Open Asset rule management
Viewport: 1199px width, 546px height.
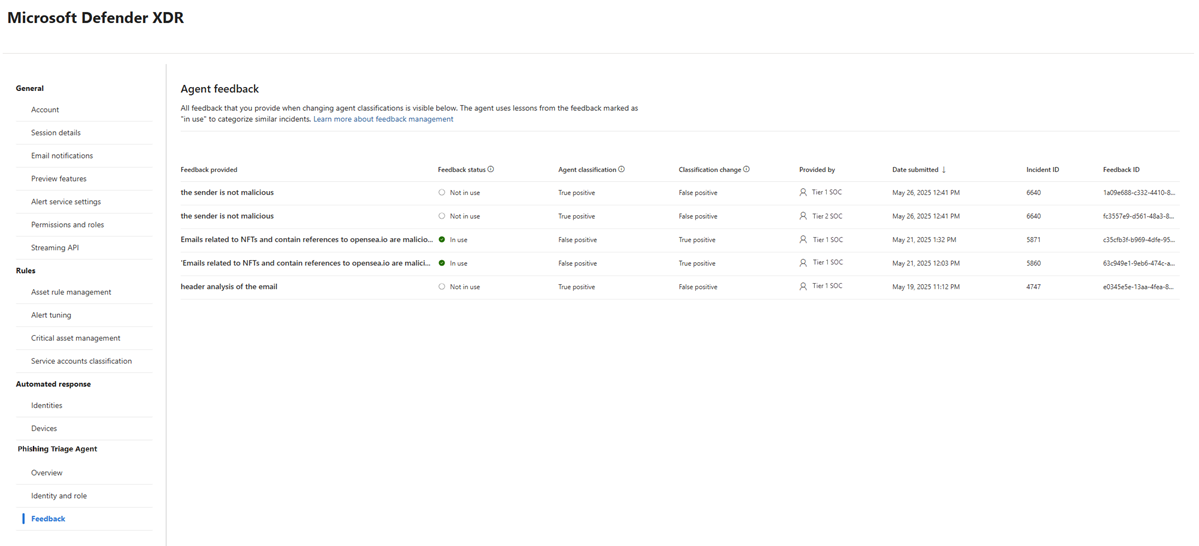(71, 292)
